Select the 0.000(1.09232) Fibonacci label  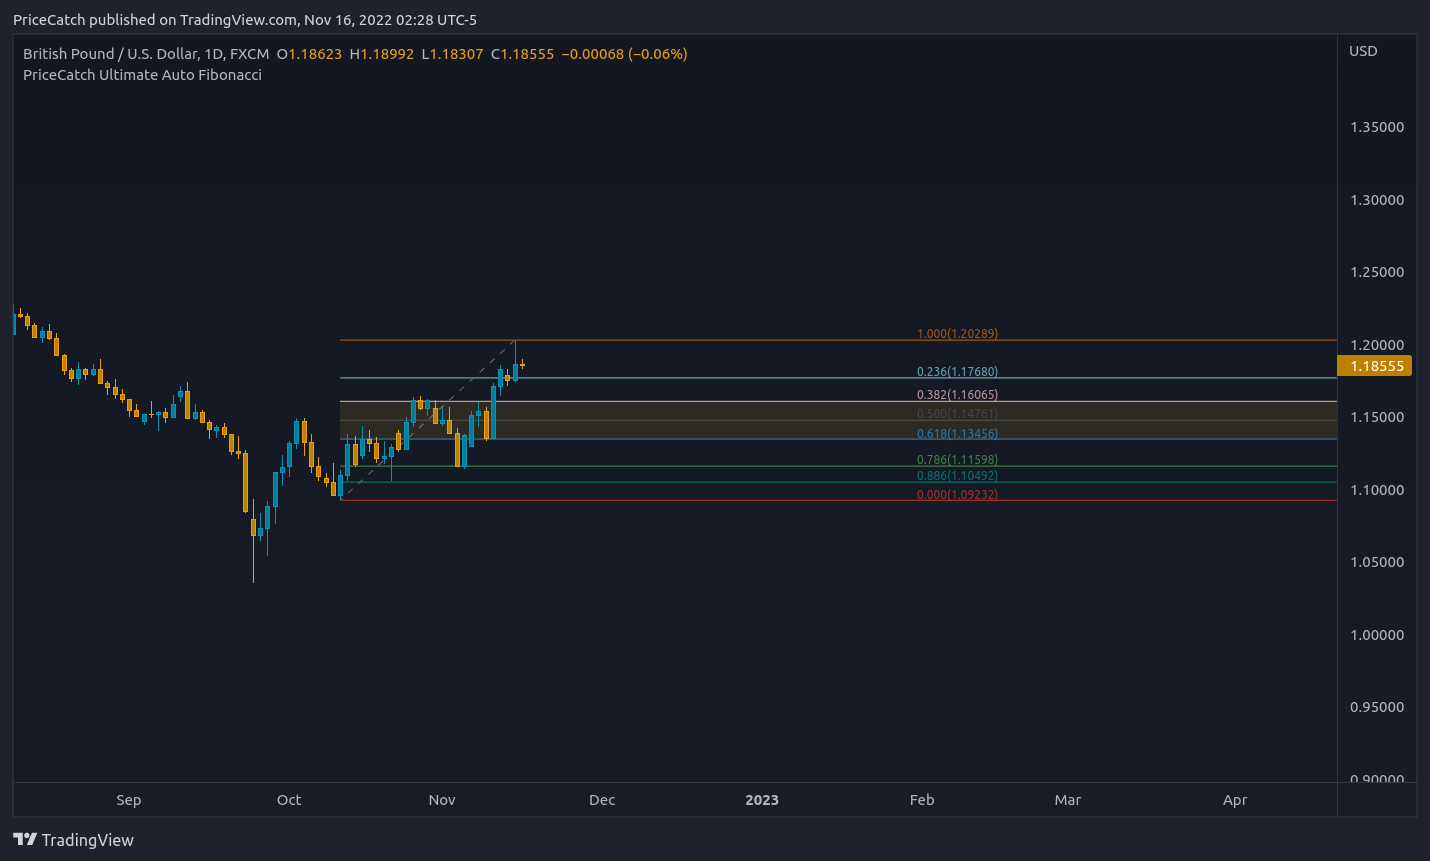[957, 495]
